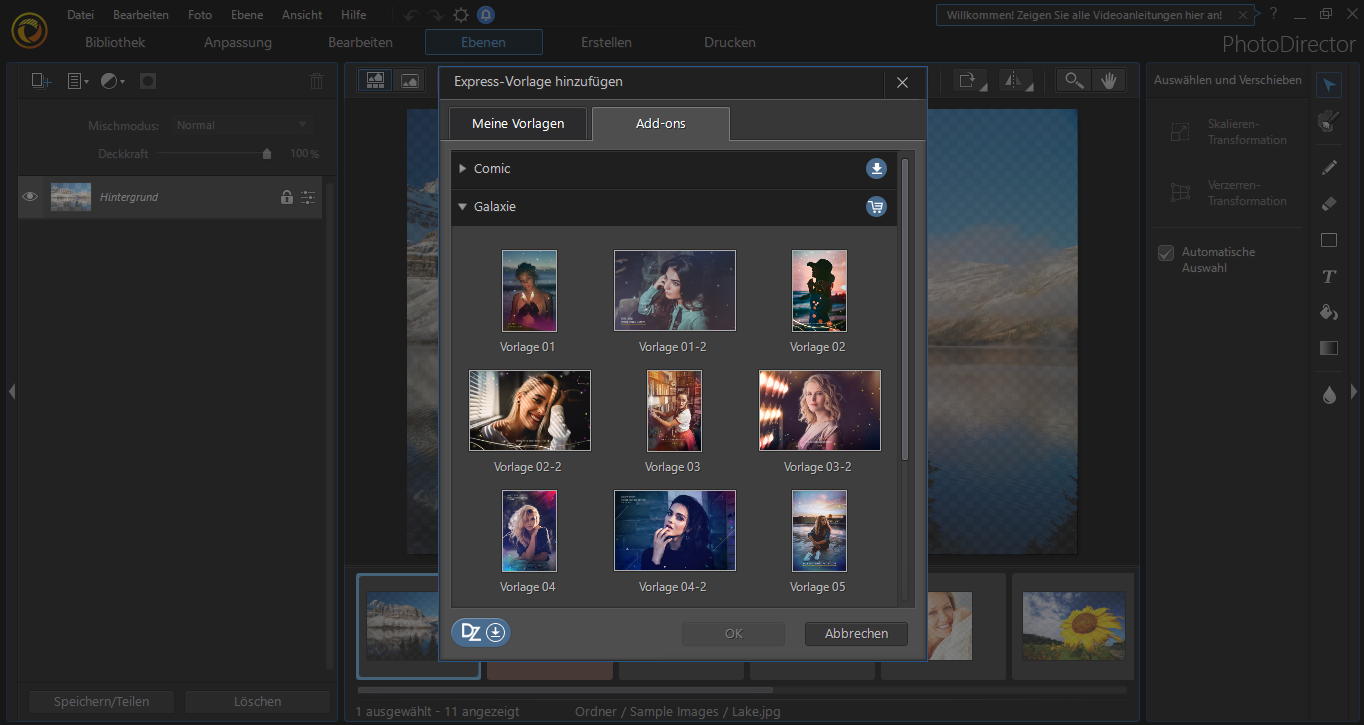Select the Fill bucket tool
Viewport: 1364px width, 725px height.
(1328, 313)
